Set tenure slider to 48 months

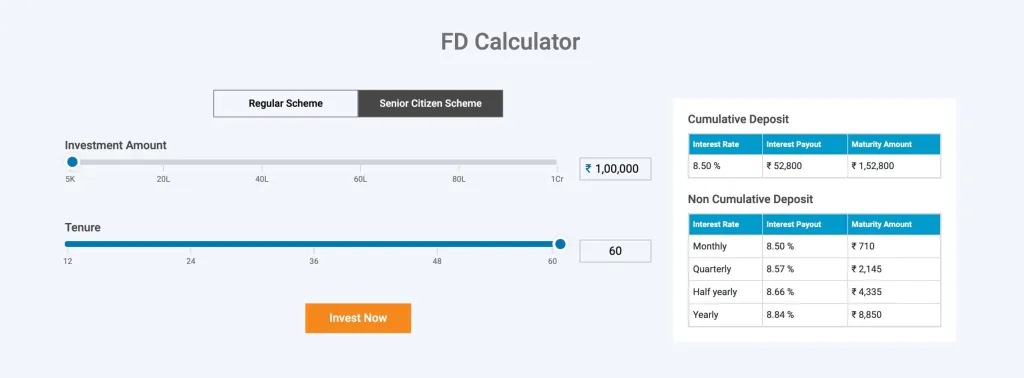[x=437, y=244]
